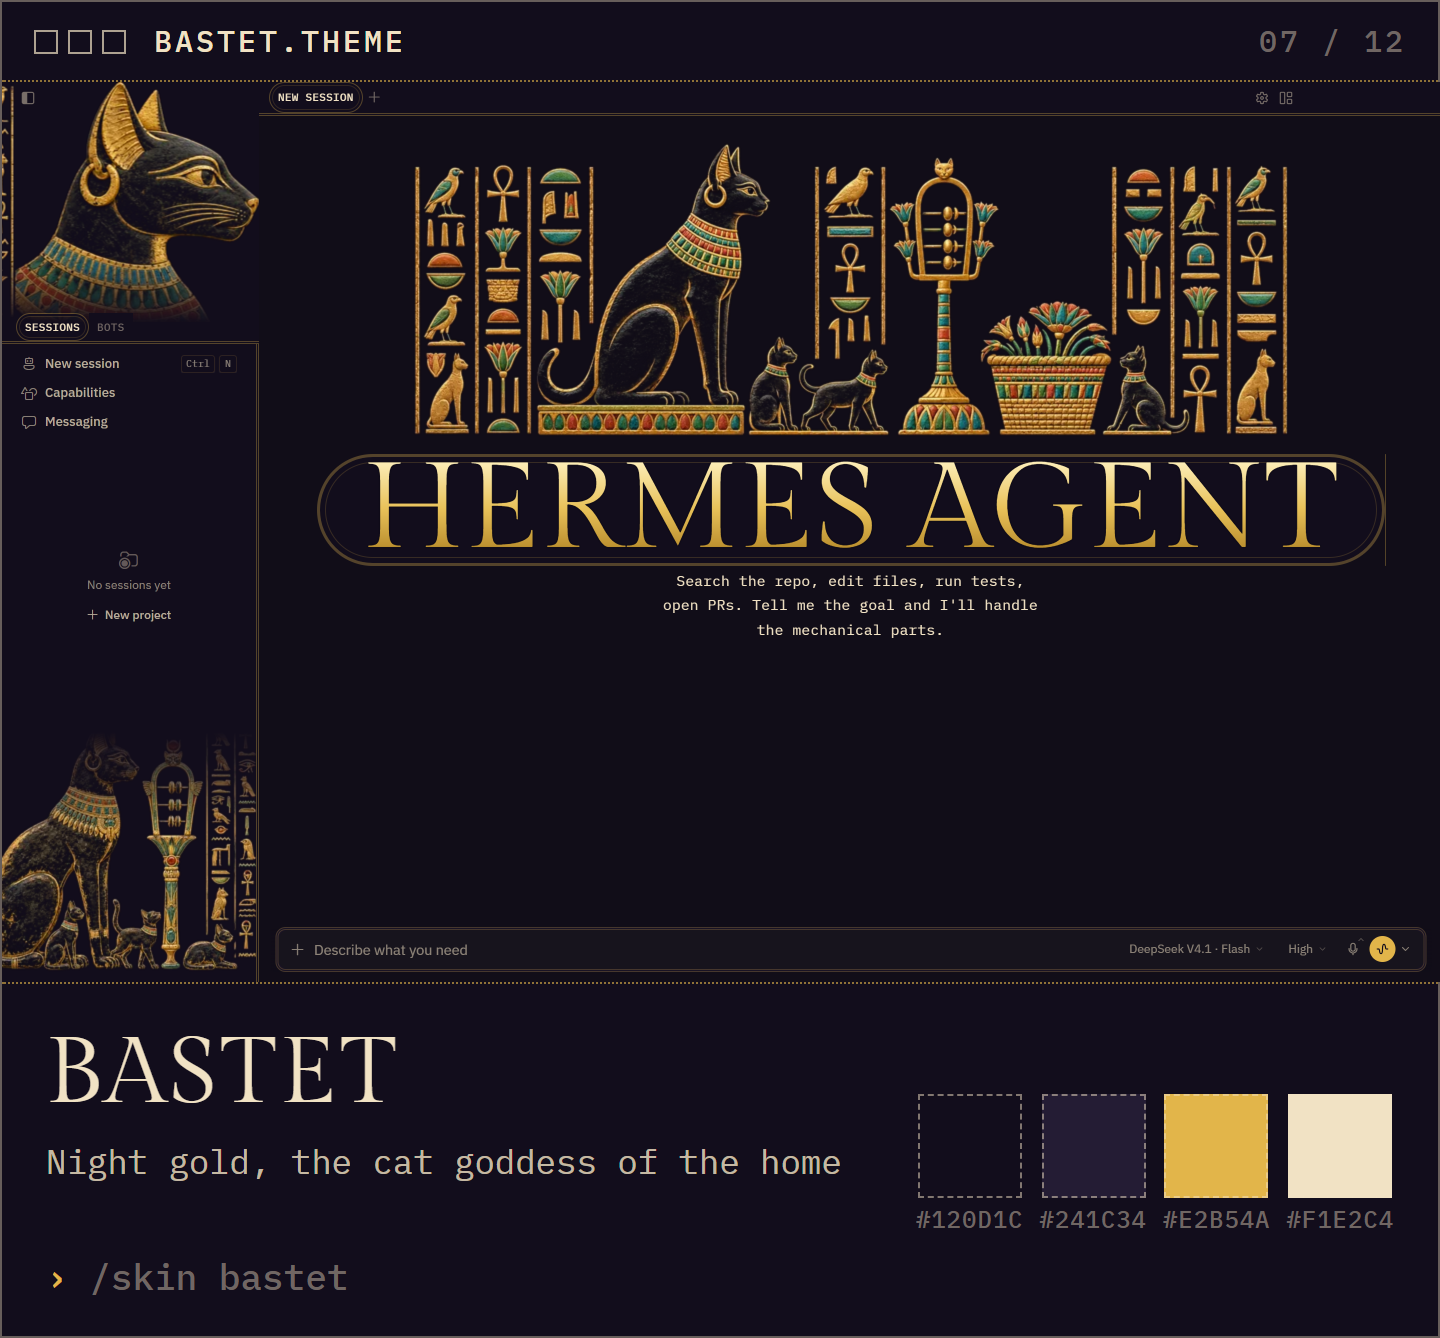Image resolution: width=1440 pixels, height=1338 pixels.
Task: Open the High effort dropdown
Action: [1306, 949]
